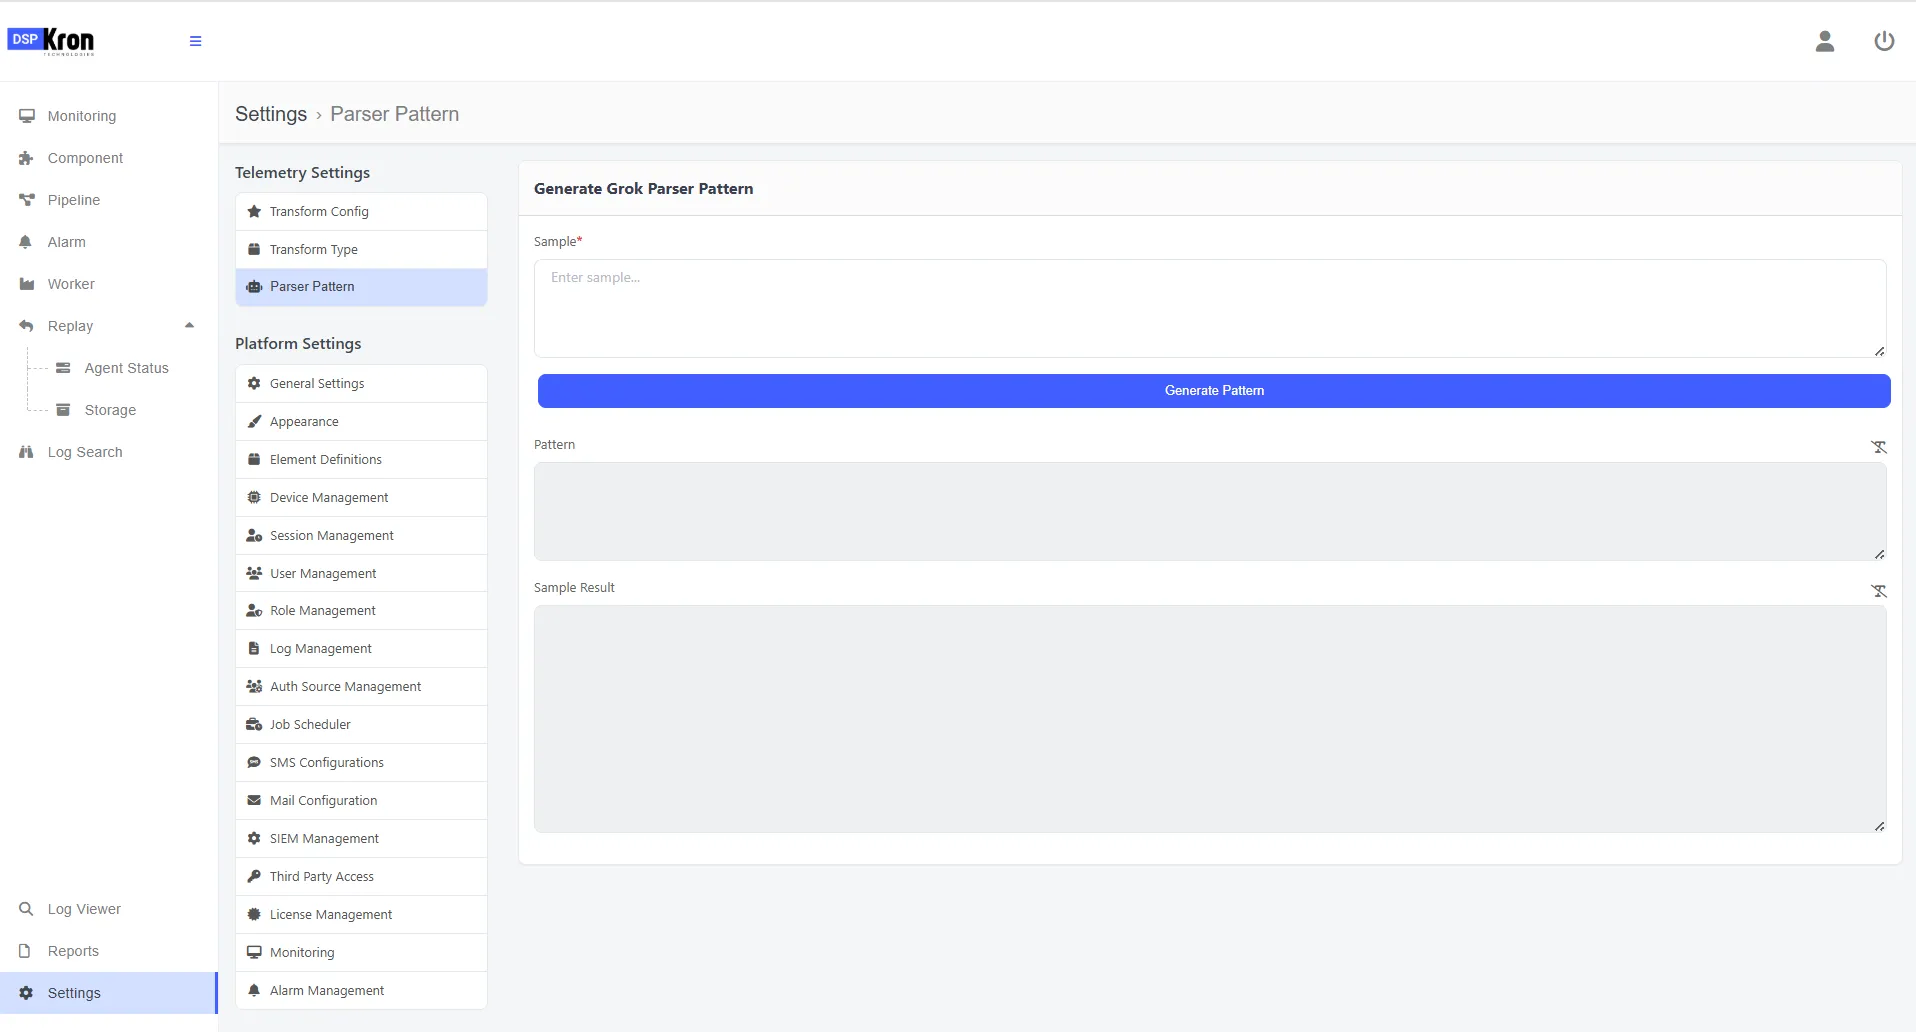Click the Worker icon in sidebar
This screenshot has width=1916, height=1032.
pyautogui.click(x=27, y=284)
